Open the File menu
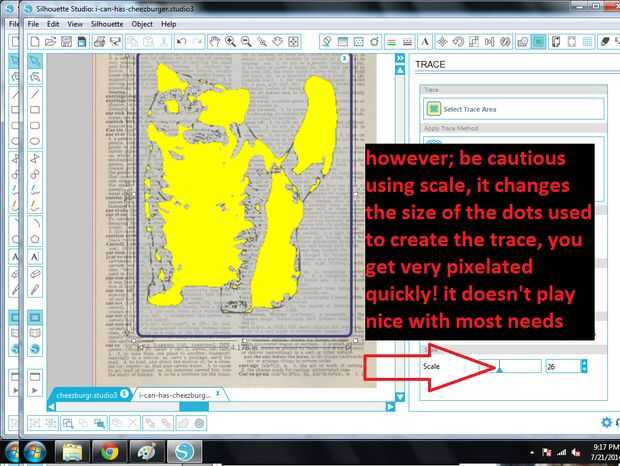The image size is (620, 466). (33, 24)
